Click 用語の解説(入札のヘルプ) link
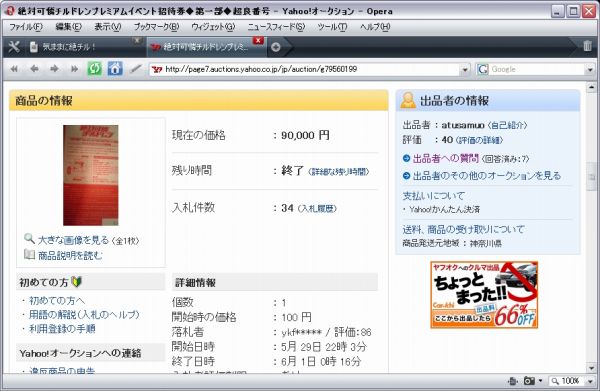The width and height of the screenshot is (600, 391). click(84, 315)
